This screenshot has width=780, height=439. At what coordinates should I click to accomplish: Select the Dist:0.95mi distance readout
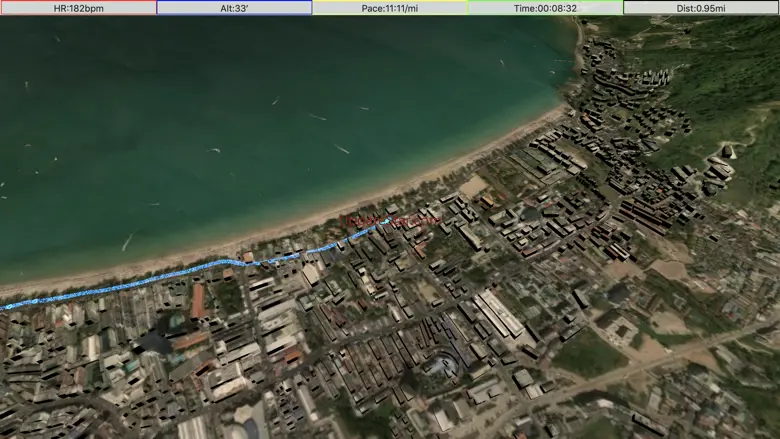701,8
